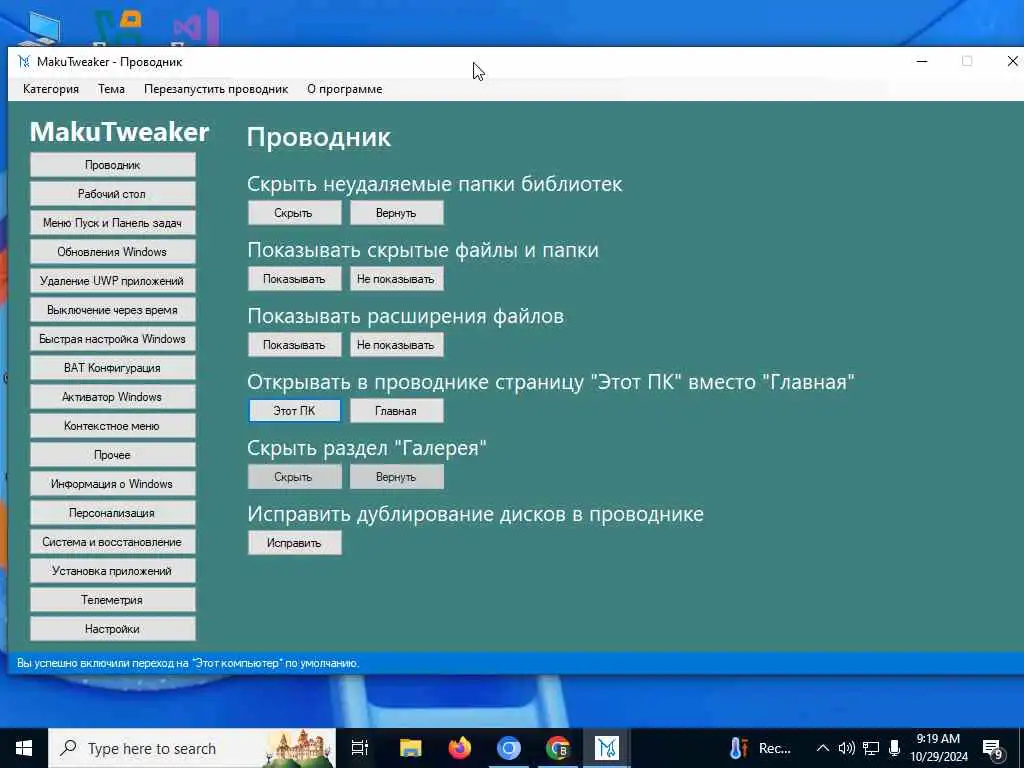The height and width of the screenshot is (768, 1024).
Task: Click microphone icon in system tray
Action: coord(895,748)
